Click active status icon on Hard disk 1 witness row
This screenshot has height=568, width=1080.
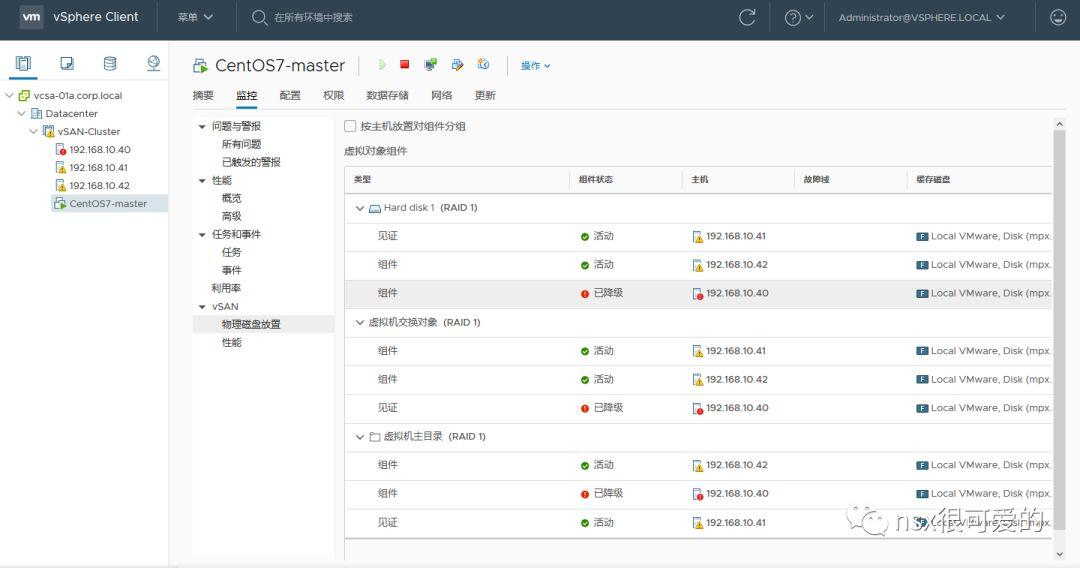click(x=585, y=236)
